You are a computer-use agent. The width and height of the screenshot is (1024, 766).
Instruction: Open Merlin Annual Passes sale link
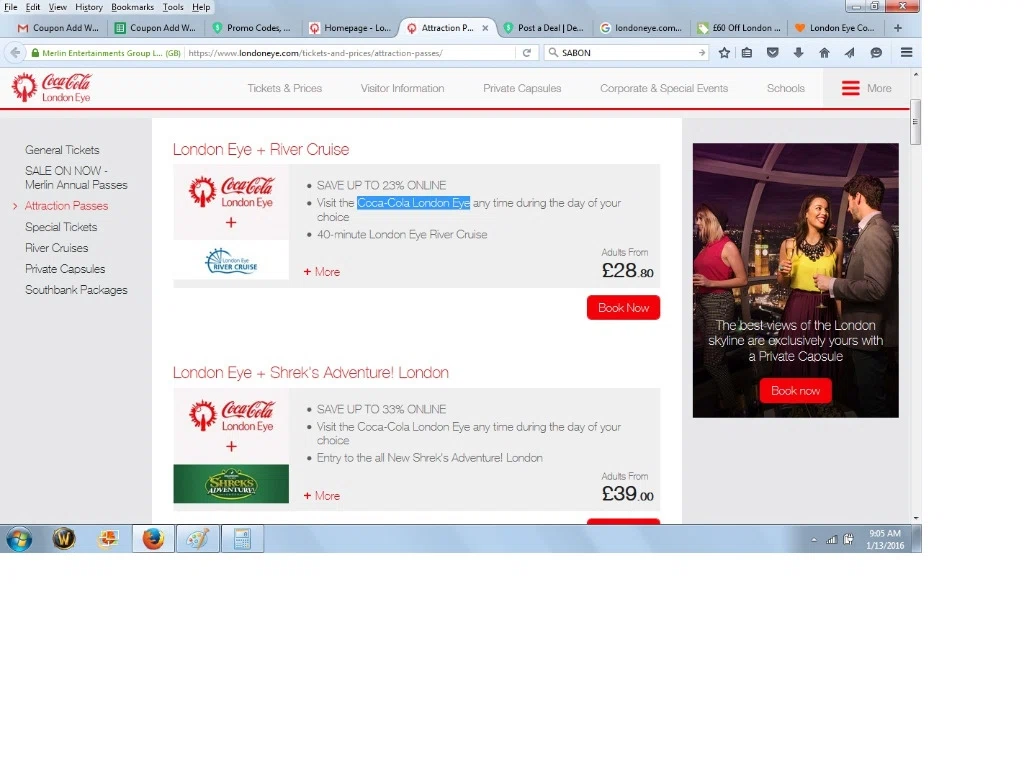[76, 178]
